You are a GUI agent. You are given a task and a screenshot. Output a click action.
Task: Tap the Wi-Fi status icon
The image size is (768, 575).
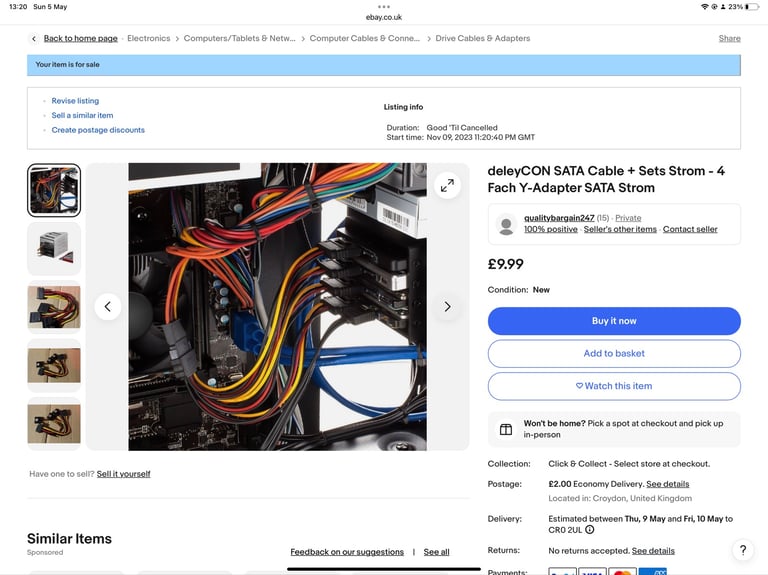704,7
